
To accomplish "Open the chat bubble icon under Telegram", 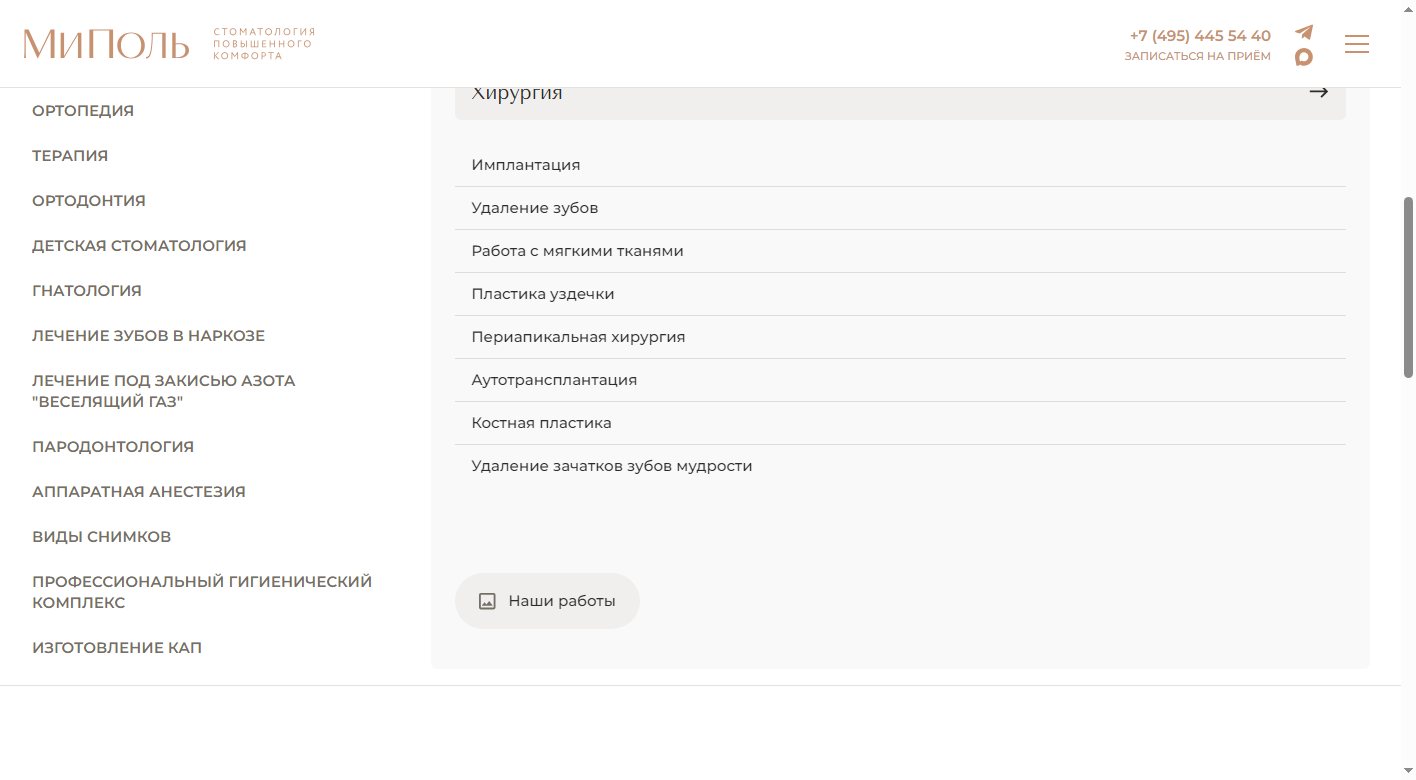I will [1303, 57].
